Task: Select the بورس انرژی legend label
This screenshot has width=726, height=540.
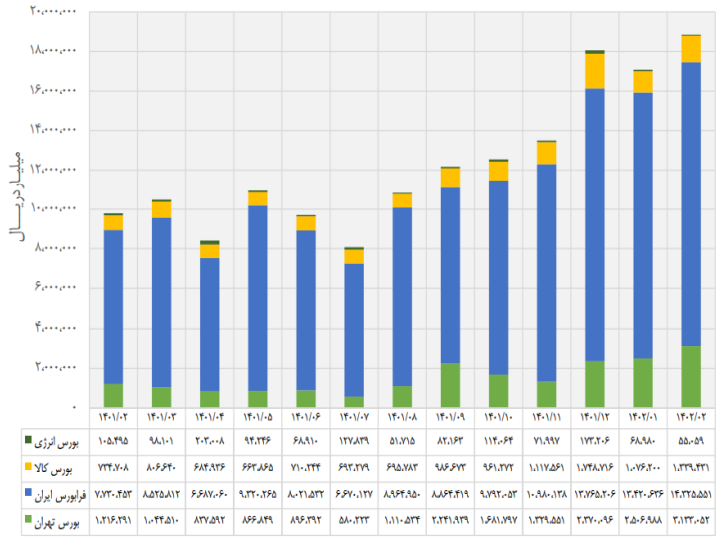Action: click(58, 440)
